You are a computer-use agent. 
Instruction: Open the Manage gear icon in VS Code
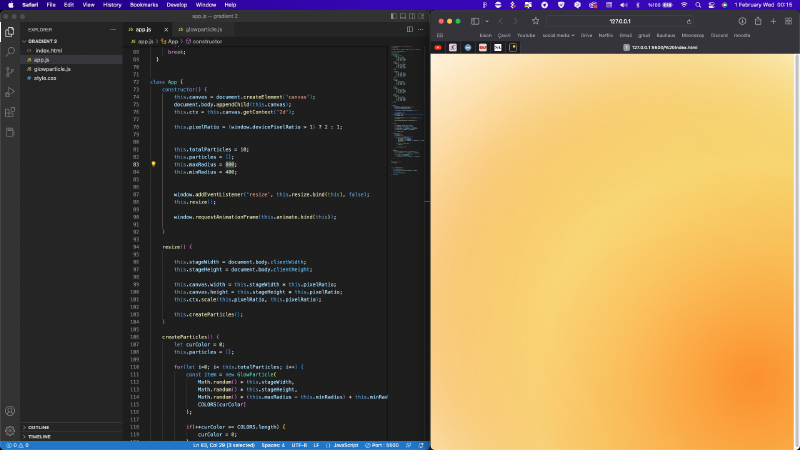tap(10, 431)
